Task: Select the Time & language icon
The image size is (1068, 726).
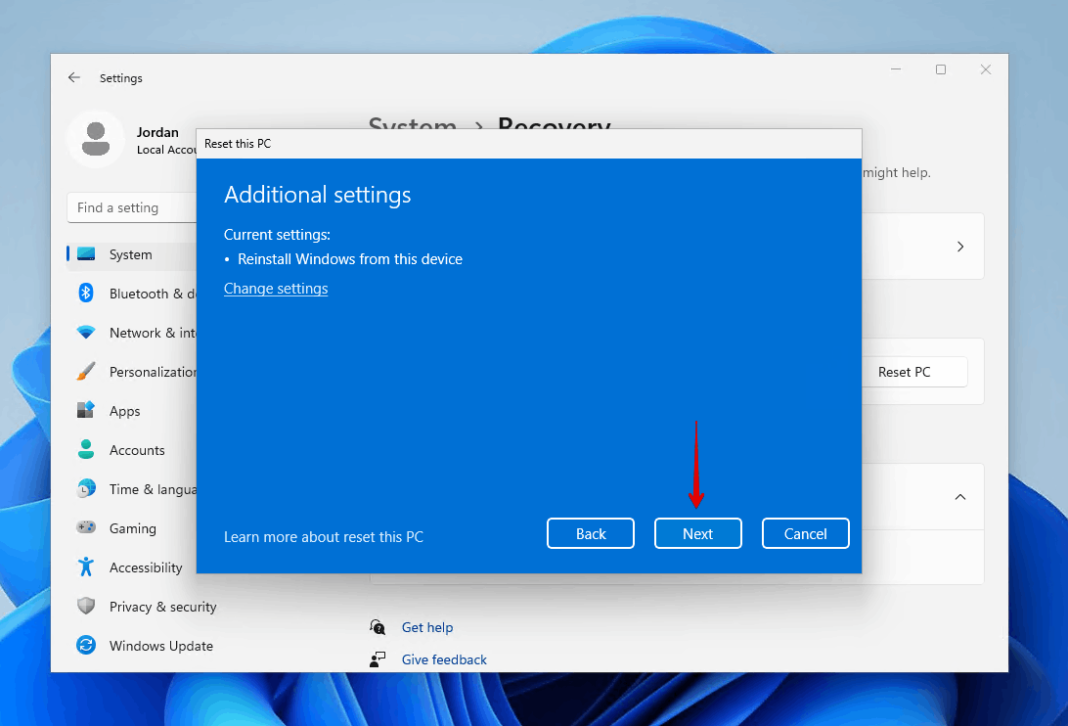Action: (90, 489)
